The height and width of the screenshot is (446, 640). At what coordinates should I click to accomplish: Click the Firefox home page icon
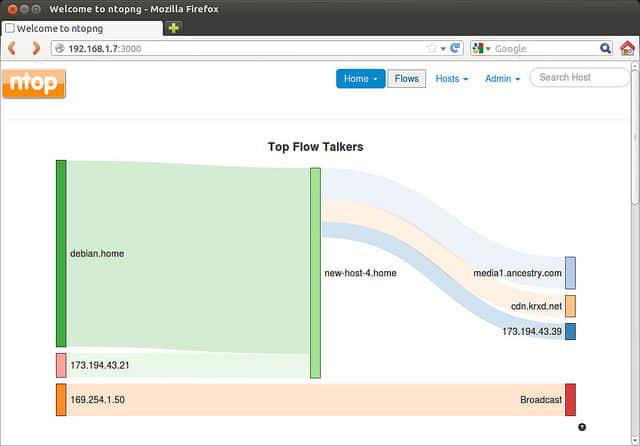pyautogui.click(x=627, y=48)
